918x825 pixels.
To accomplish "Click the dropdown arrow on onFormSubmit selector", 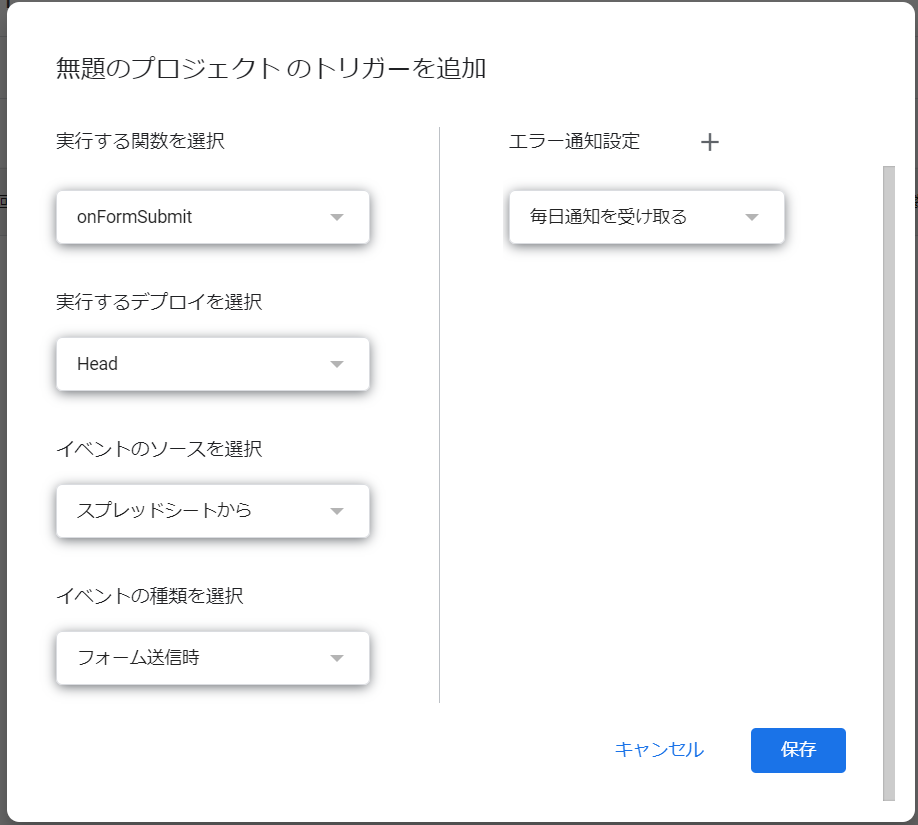I will 339,217.
